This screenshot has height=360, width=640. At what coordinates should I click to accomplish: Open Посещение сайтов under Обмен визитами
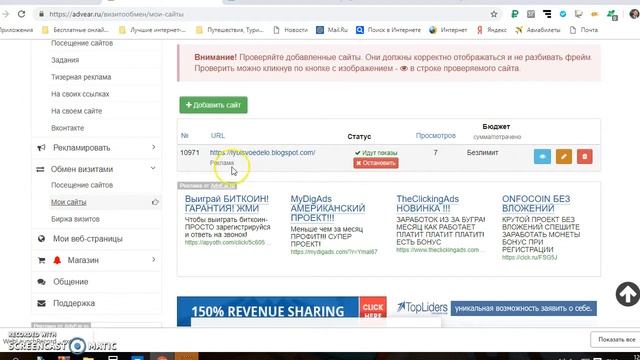[x=82, y=185]
